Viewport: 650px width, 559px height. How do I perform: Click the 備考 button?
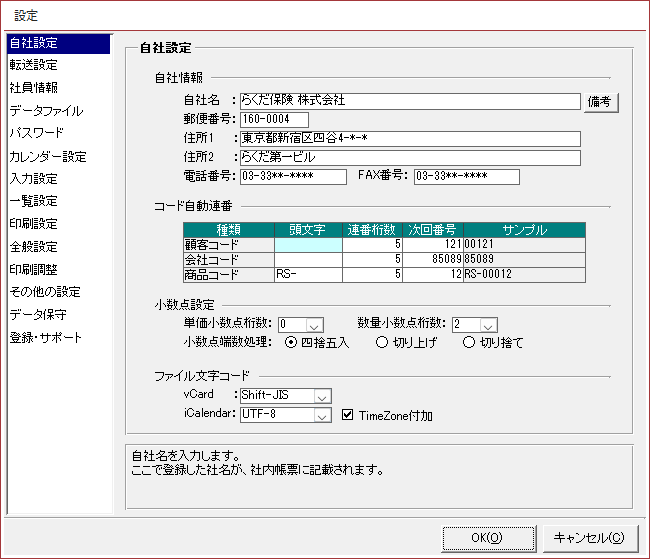point(600,101)
